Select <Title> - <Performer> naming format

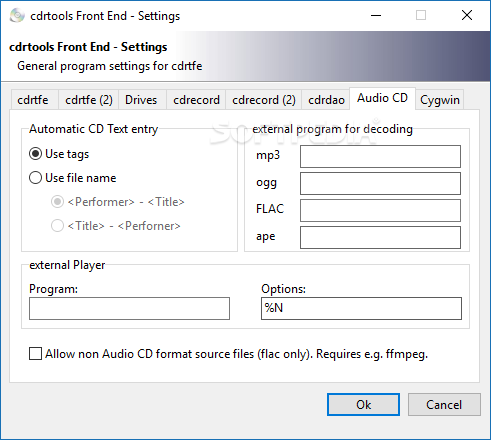click(x=116, y=226)
